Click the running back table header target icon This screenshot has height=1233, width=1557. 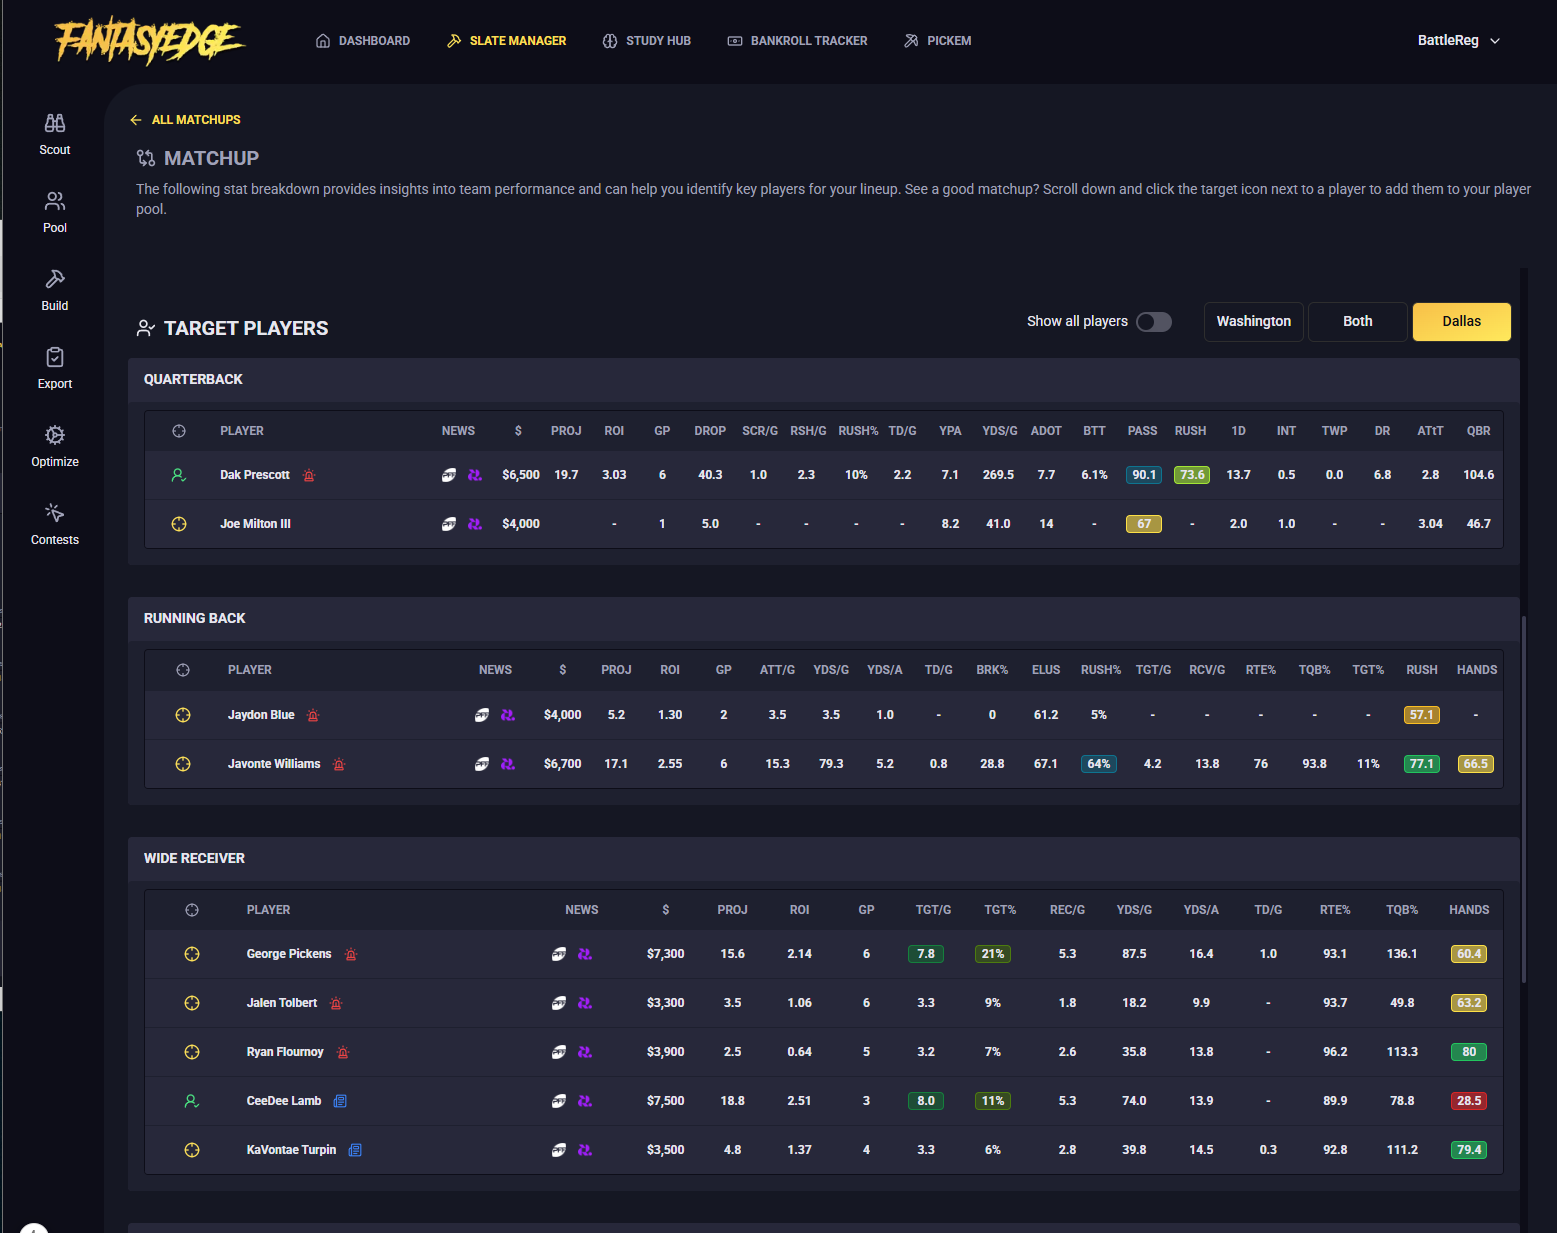(183, 670)
